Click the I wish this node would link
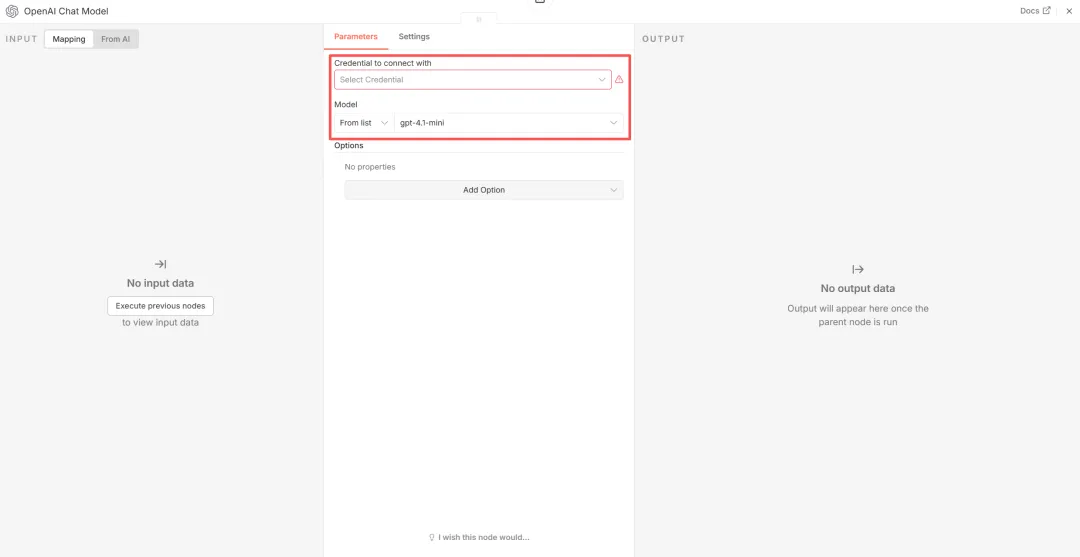The height and width of the screenshot is (557, 1080). click(484, 537)
